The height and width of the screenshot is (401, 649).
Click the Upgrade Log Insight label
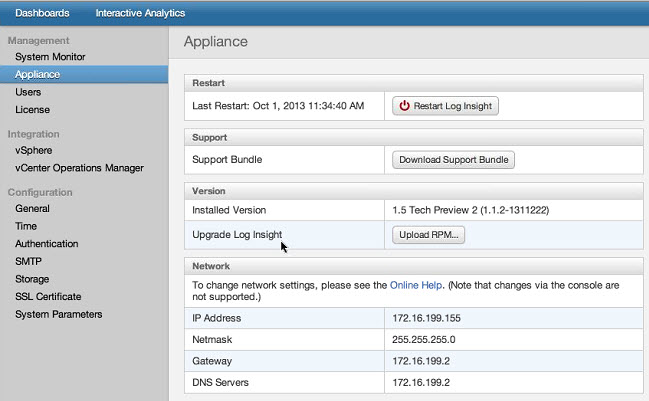click(x=237, y=235)
